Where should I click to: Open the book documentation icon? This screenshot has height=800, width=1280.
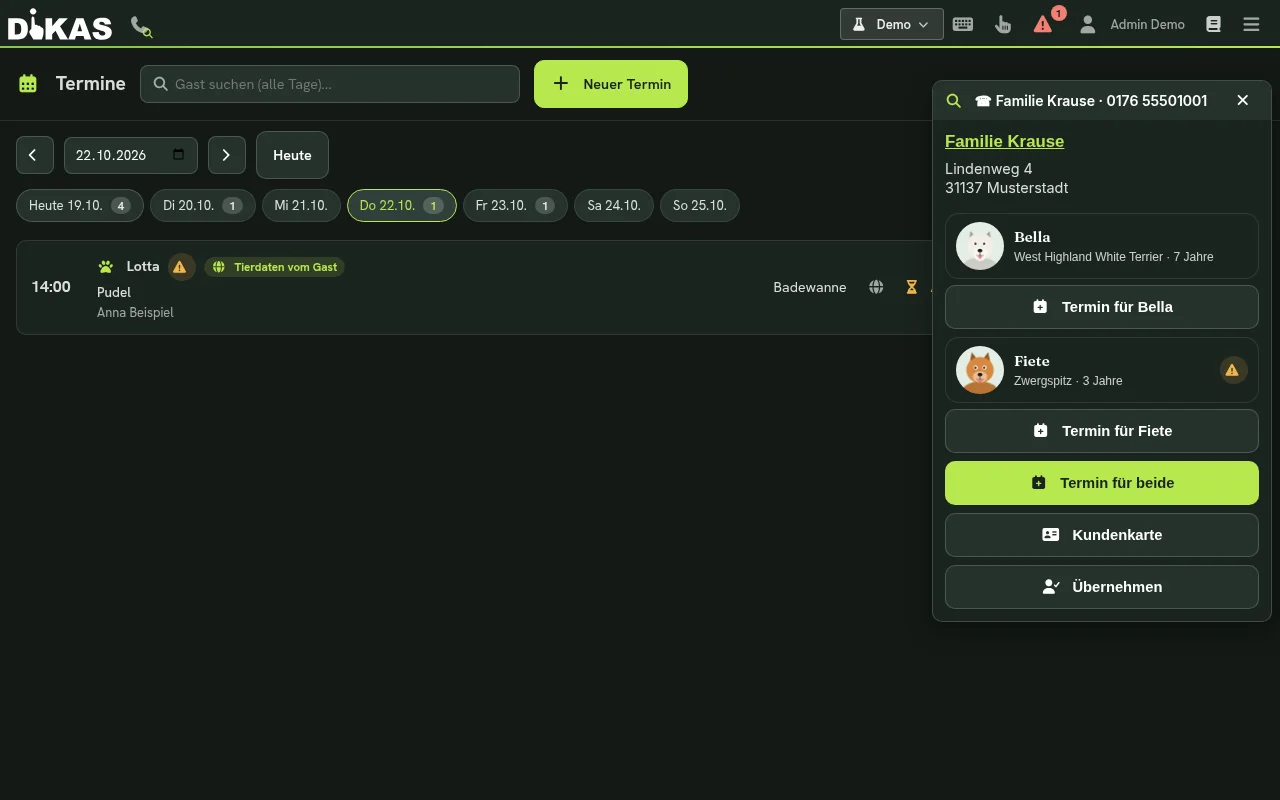click(x=1213, y=24)
